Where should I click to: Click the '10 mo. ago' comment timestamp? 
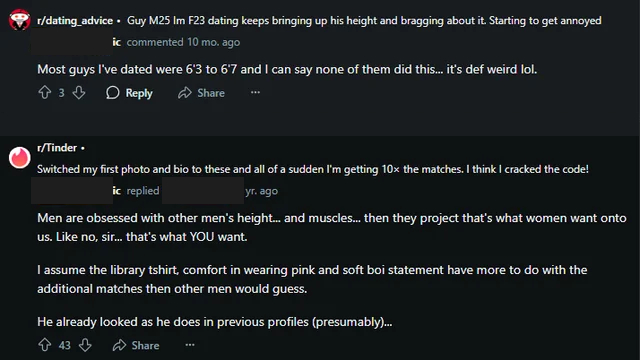[213, 42]
